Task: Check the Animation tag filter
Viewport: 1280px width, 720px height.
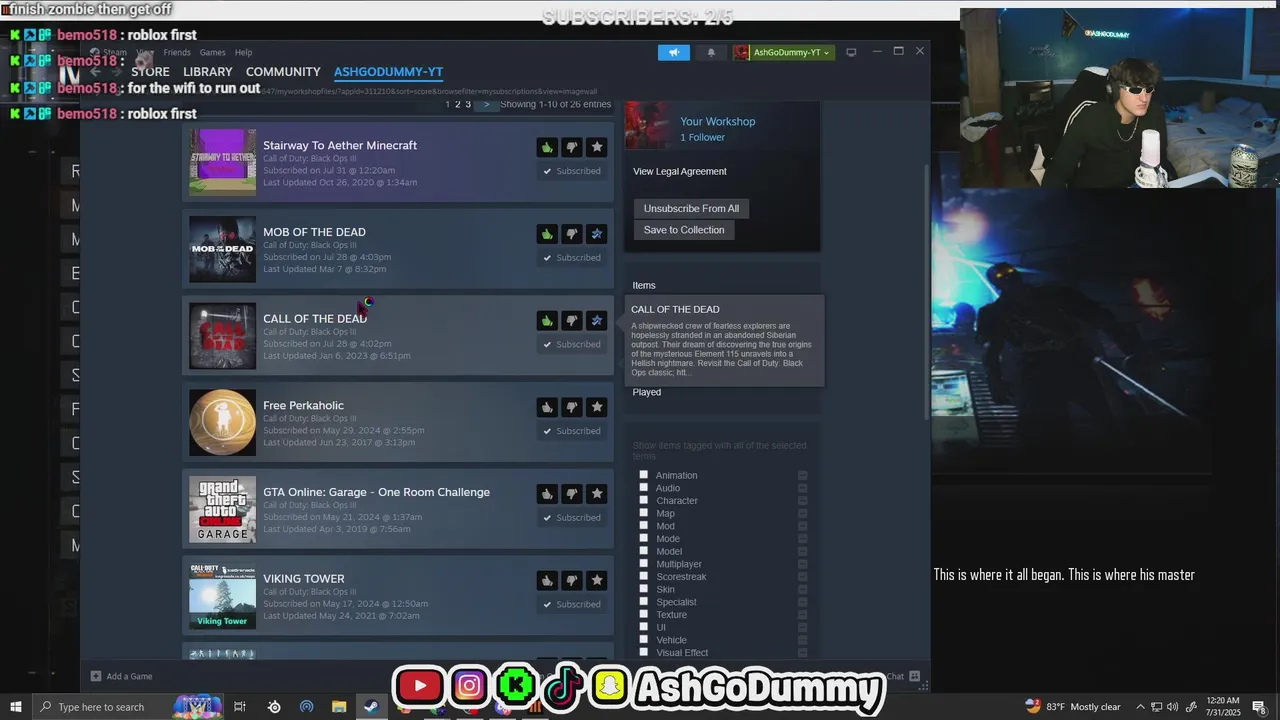Action: pos(644,475)
